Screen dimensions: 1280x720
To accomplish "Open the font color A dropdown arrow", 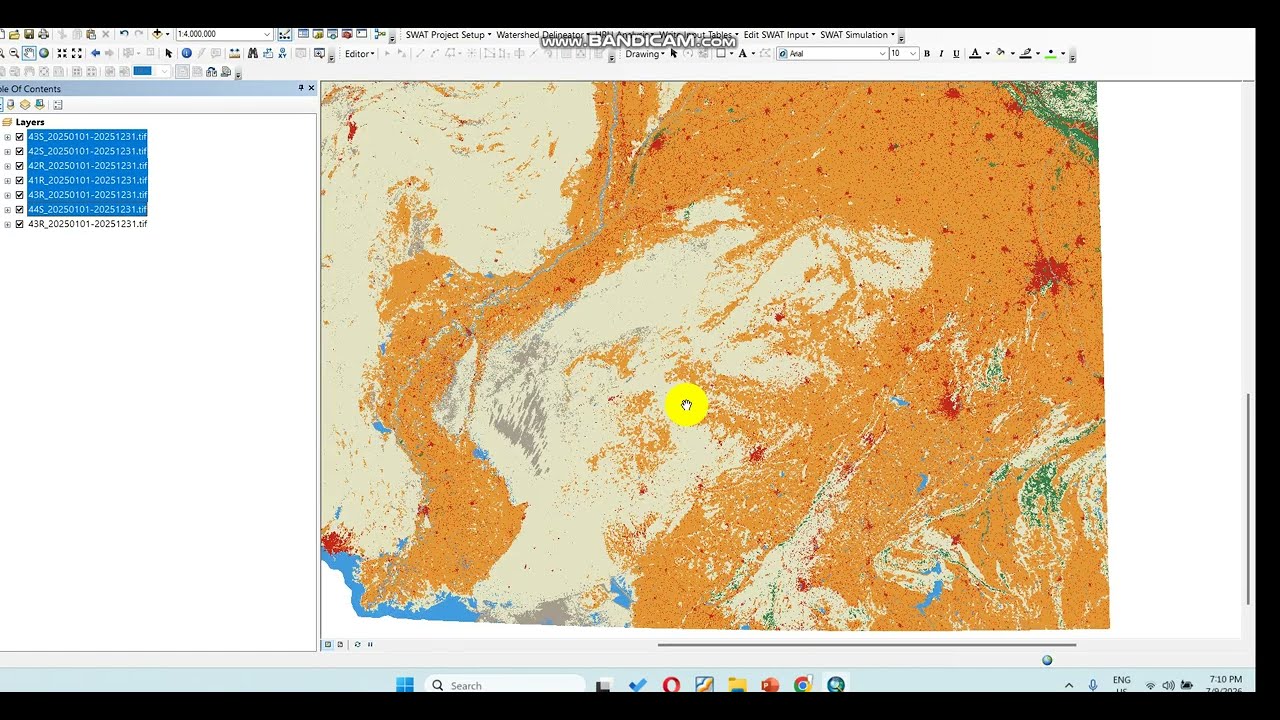I will 988,54.
